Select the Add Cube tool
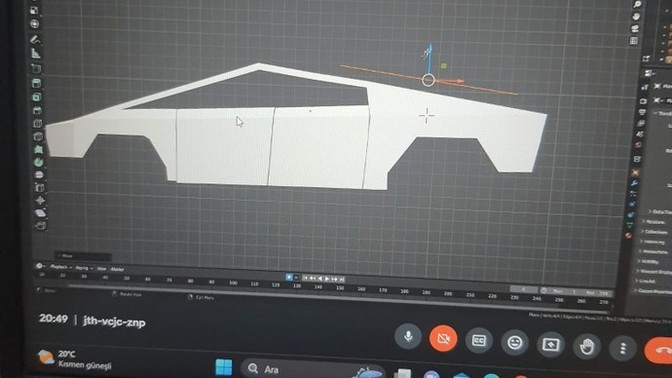Screen dimensions: 672x378 [36, 68]
